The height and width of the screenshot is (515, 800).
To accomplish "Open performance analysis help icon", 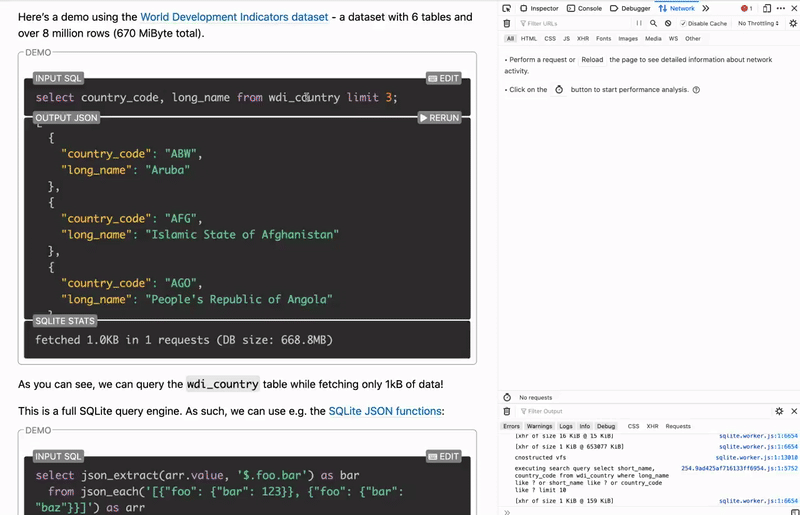I will click(696, 90).
